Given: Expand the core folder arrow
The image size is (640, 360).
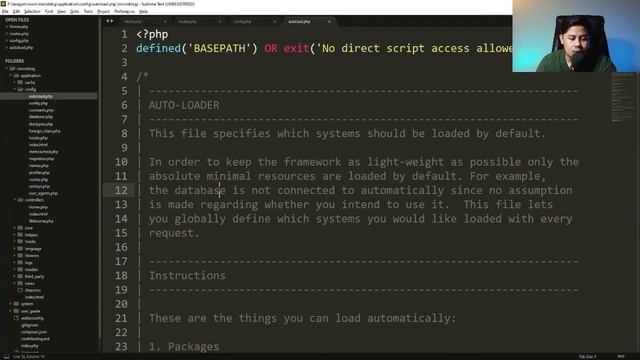Looking at the screenshot, I should (x=15, y=228).
